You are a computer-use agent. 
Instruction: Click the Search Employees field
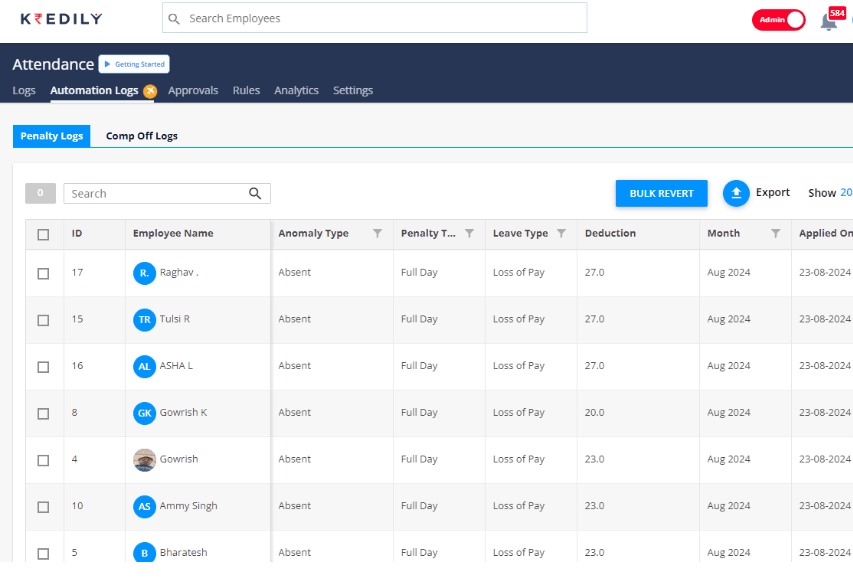tap(375, 18)
